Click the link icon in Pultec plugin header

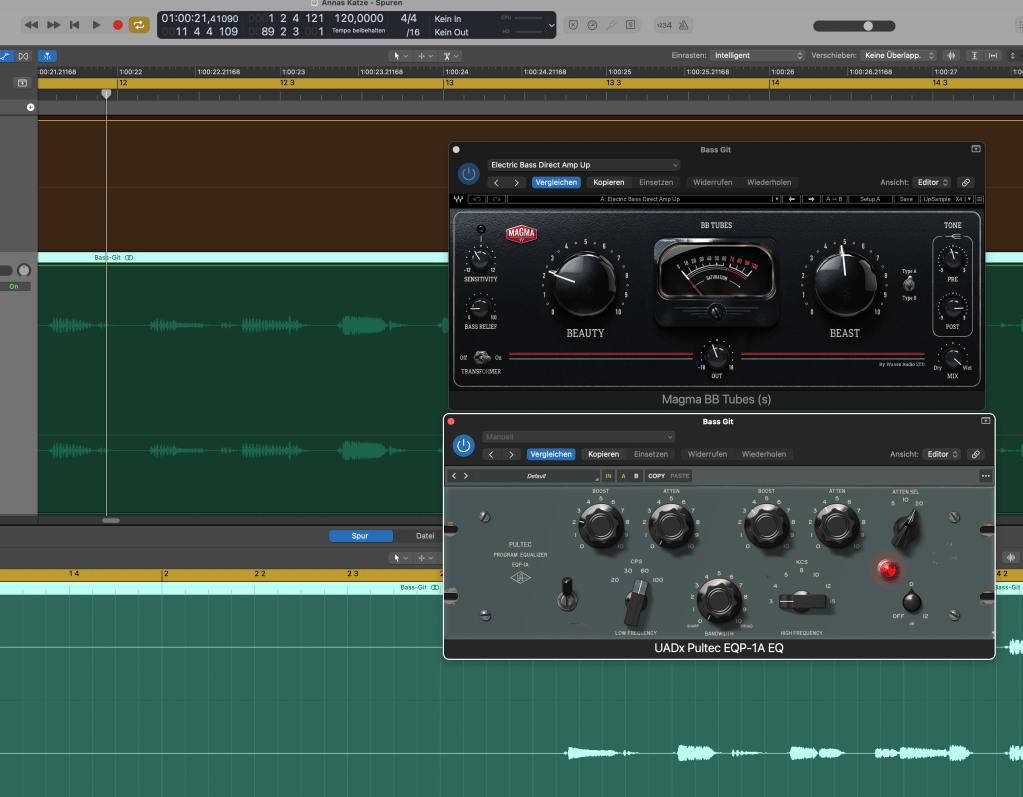coord(975,454)
